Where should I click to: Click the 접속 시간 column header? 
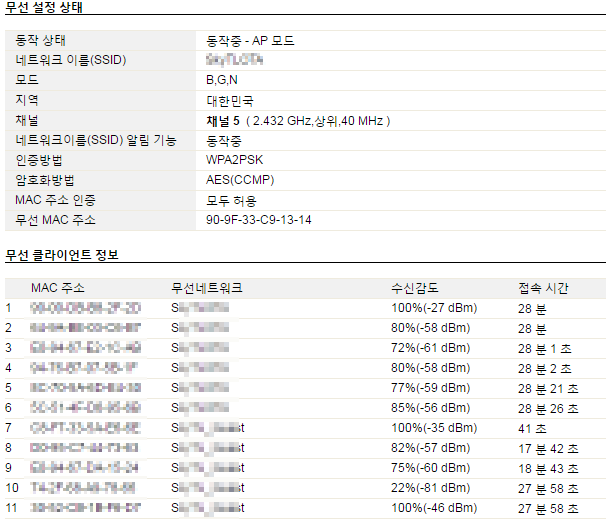(543, 288)
